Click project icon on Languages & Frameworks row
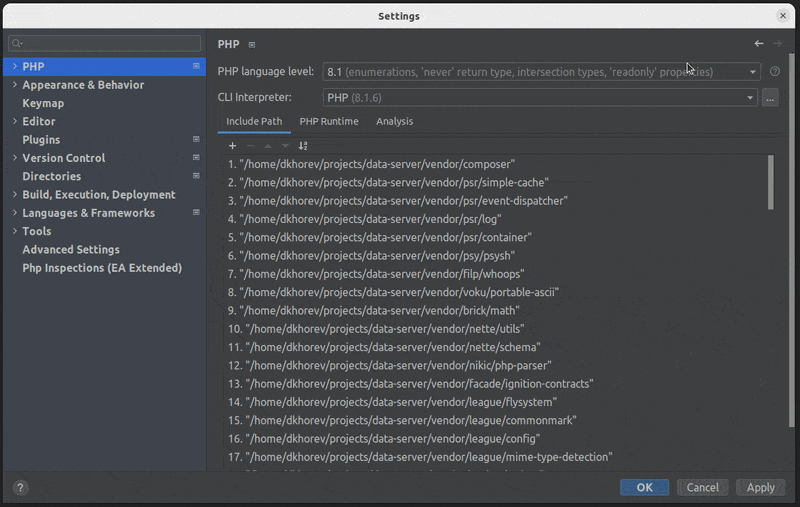Viewport: 800px width, 507px height. [x=196, y=212]
